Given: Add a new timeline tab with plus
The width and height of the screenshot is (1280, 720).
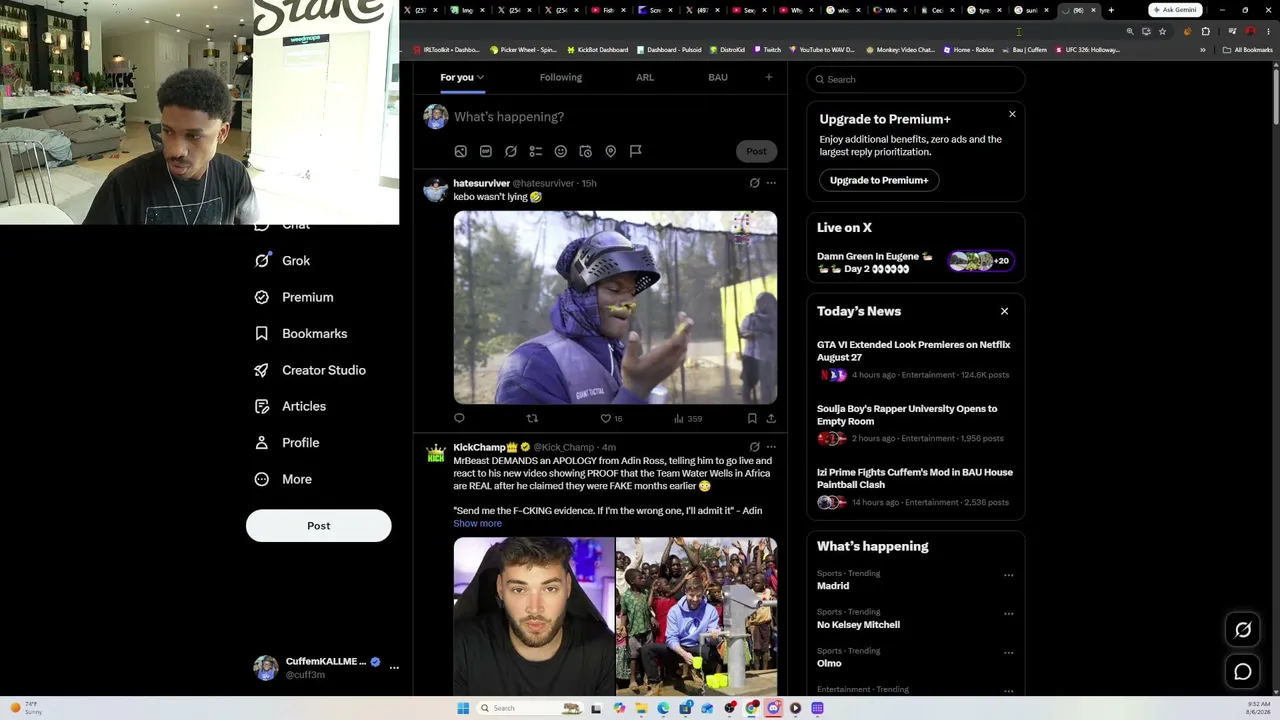Looking at the screenshot, I should click(769, 77).
